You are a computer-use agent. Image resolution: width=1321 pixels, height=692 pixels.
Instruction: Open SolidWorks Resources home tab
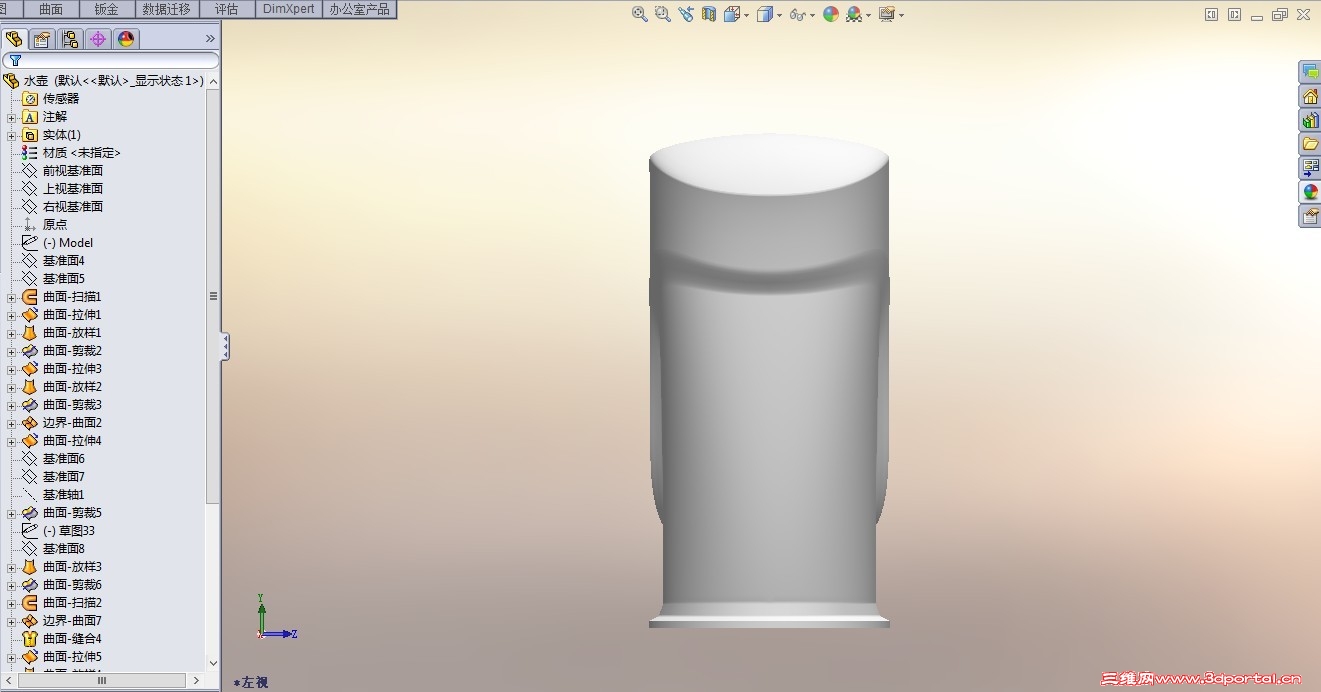(1310, 96)
